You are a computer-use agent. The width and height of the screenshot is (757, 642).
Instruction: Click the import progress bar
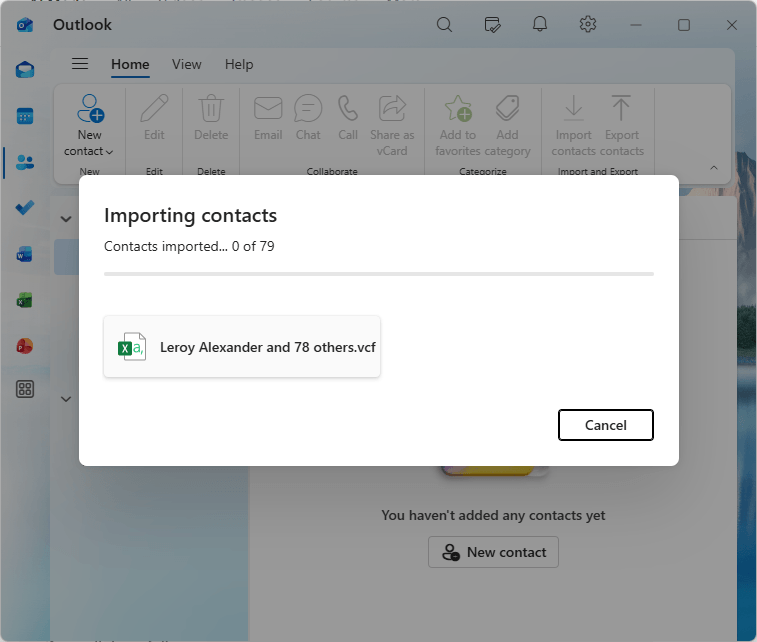pos(378,274)
